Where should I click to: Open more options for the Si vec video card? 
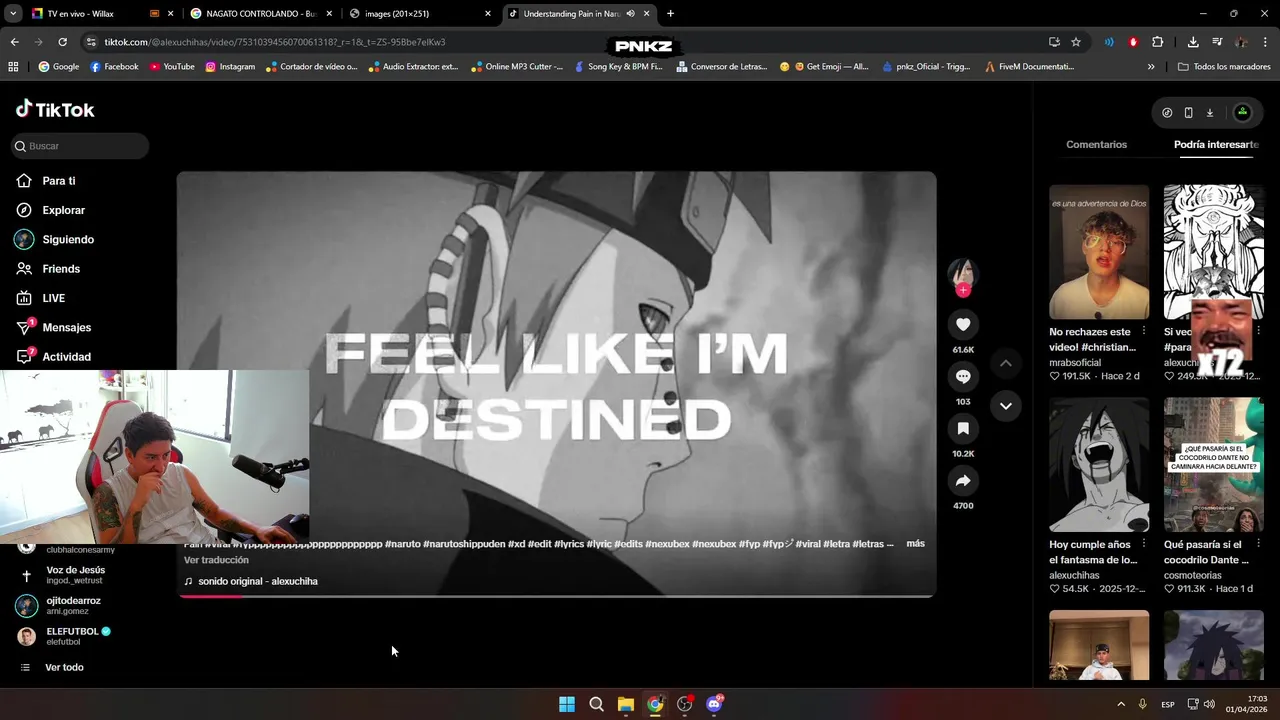click(x=1258, y=330)
